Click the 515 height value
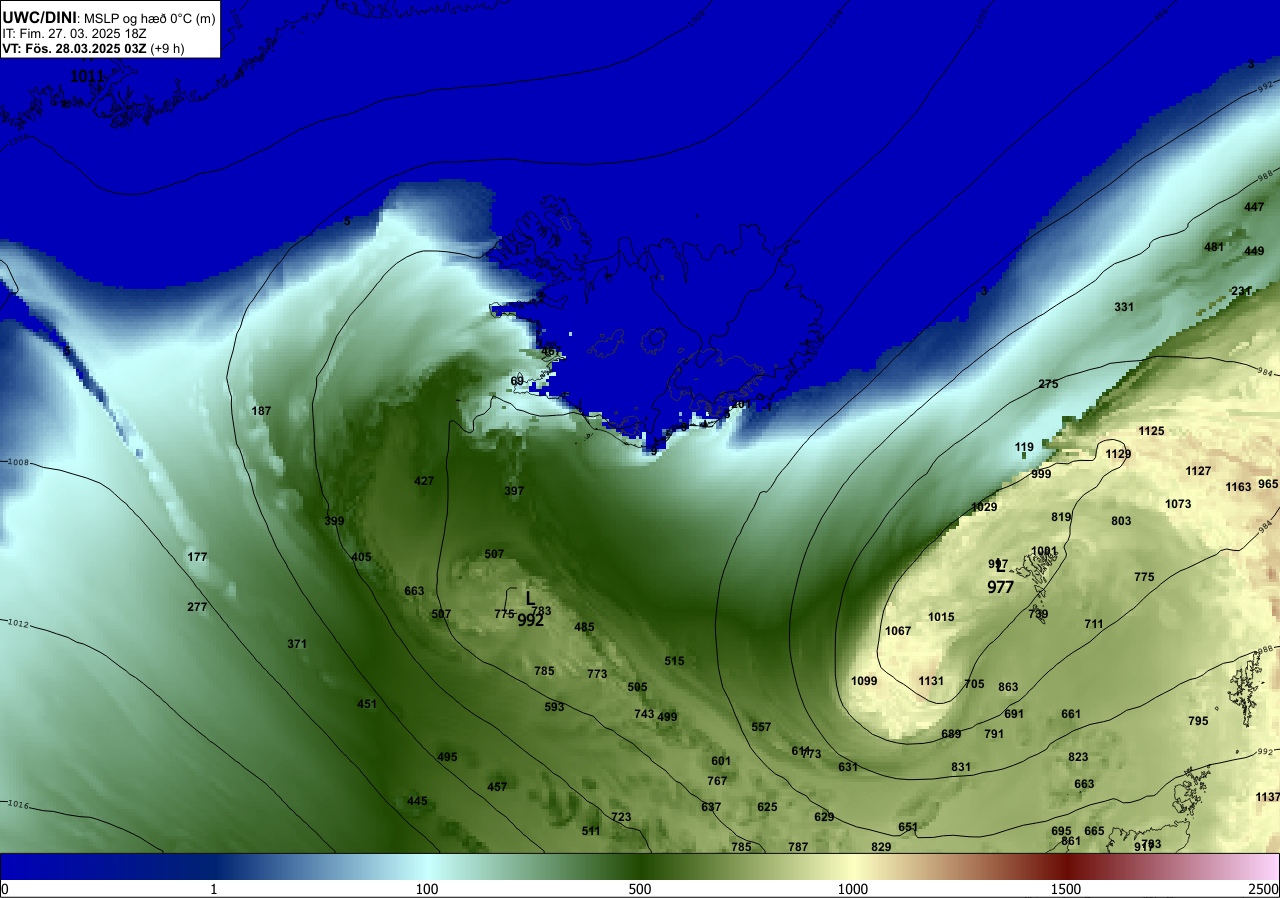 click(674, 661)
